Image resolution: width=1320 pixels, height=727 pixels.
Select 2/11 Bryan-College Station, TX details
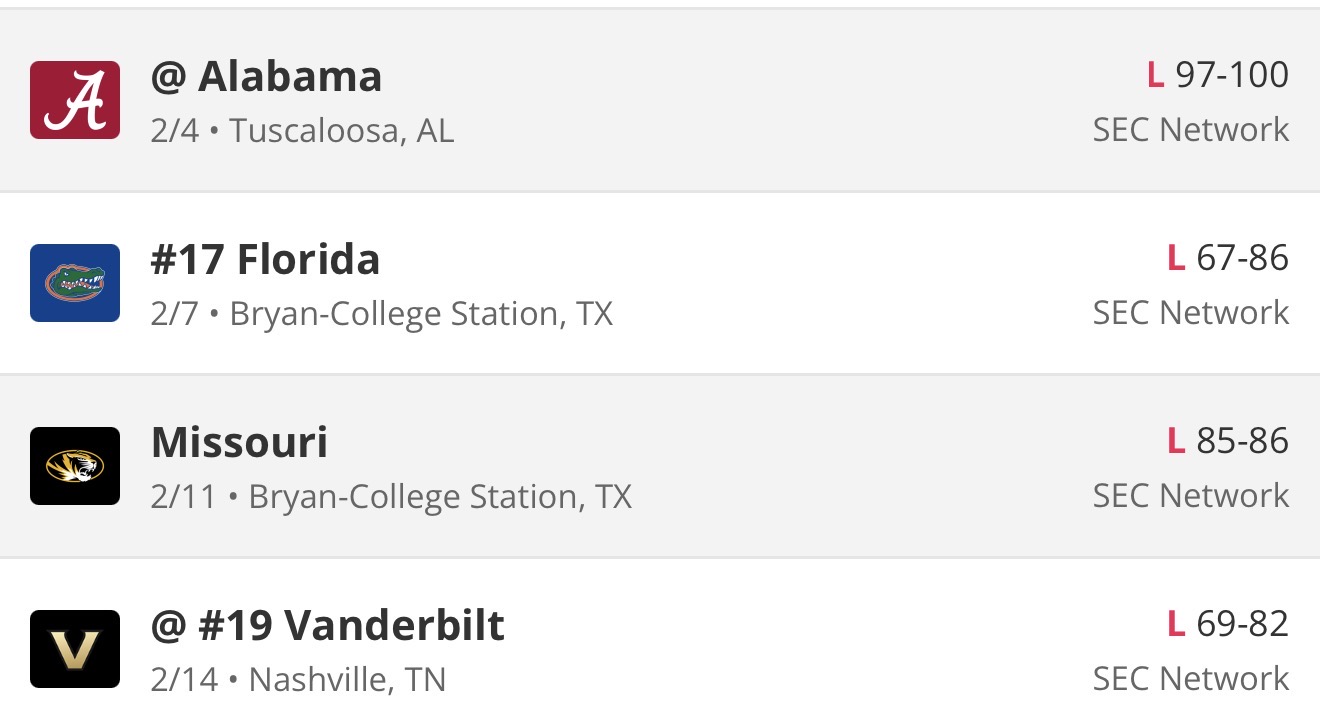pyautogui.click(x=391, y=497)
